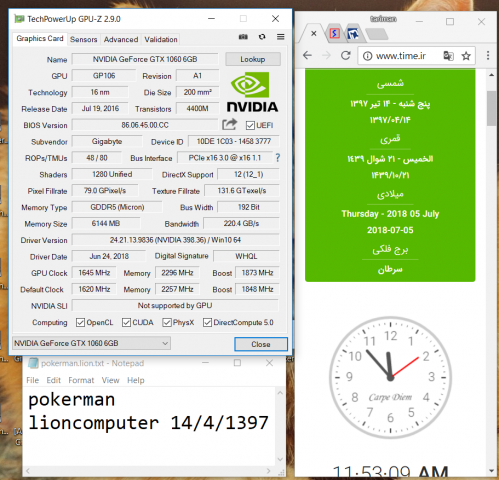Click 'Not supported by GPU' SLI field

175,305
